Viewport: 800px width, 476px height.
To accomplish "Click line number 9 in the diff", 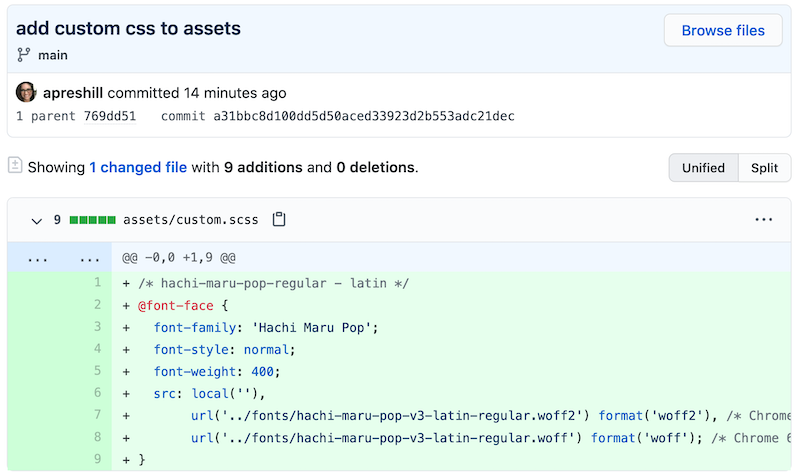I will point(97,459).
